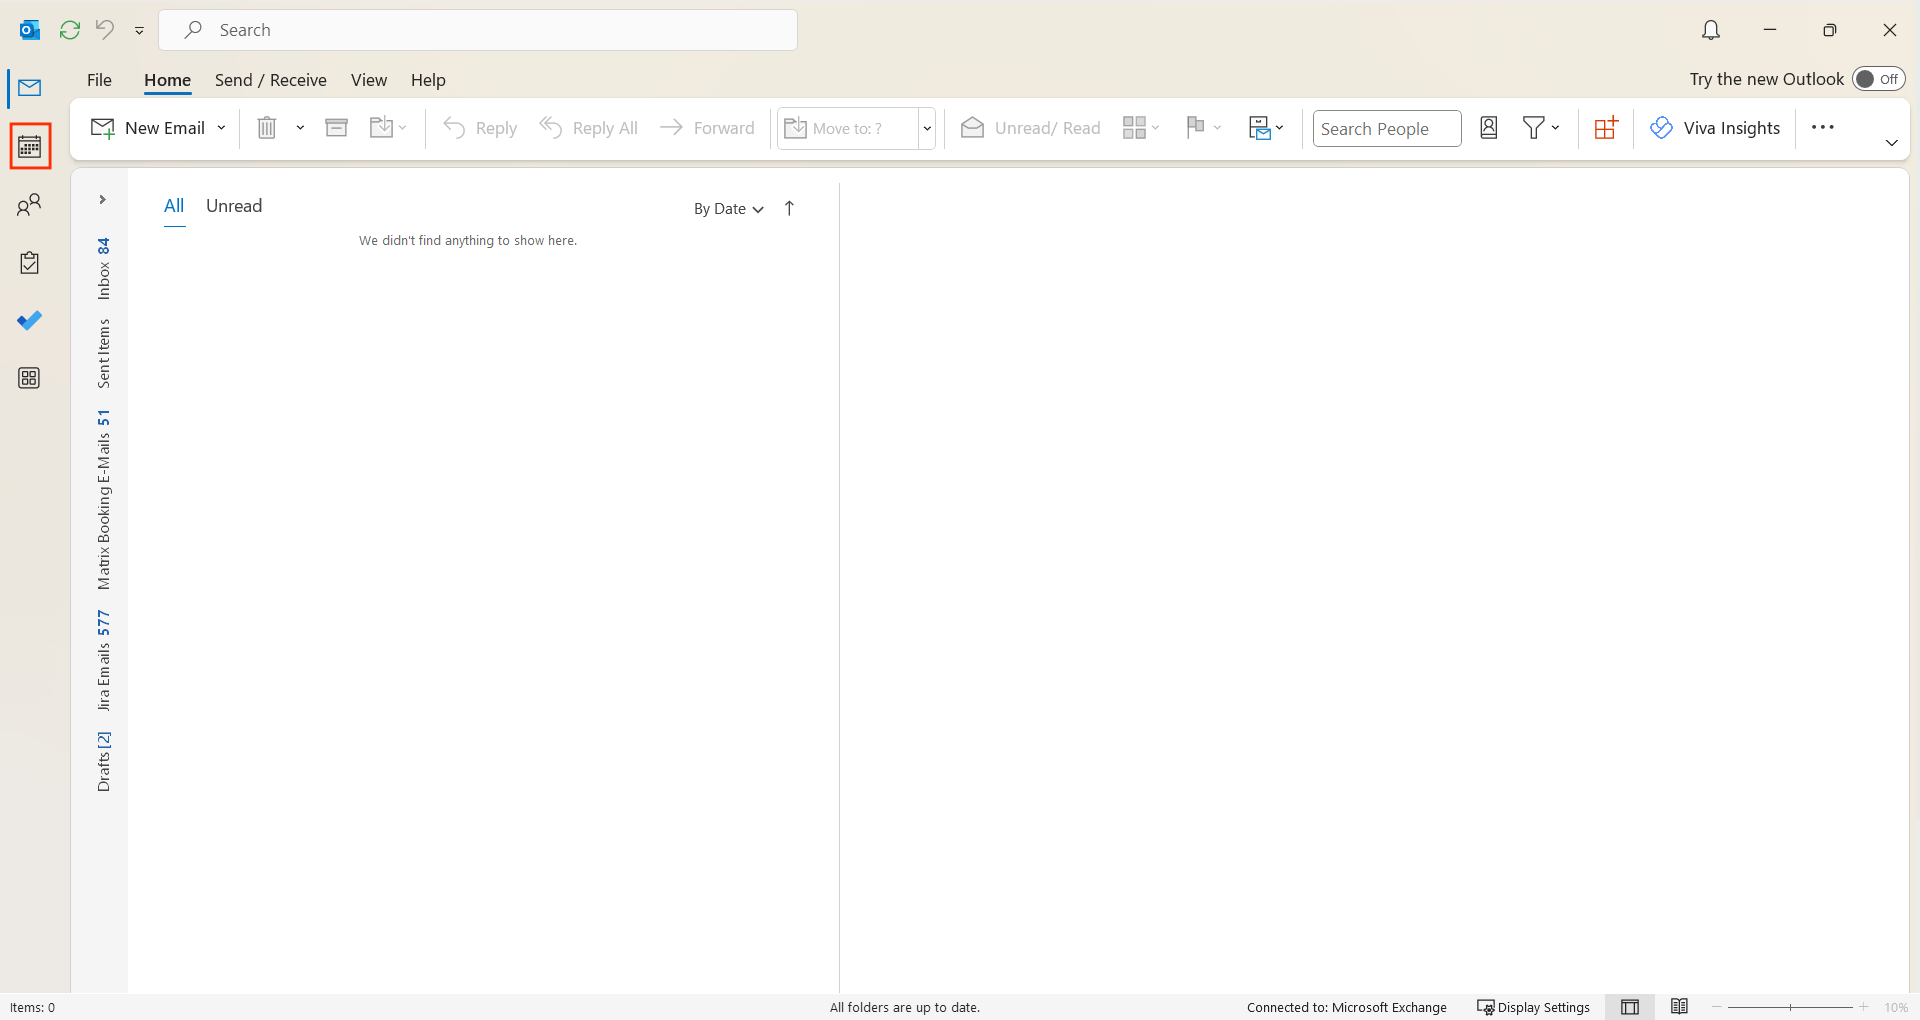Viewport: 1920px width, 1020px height.
Task: Adjust the zoom slider in status bar
Action: click(1790, 1007)
